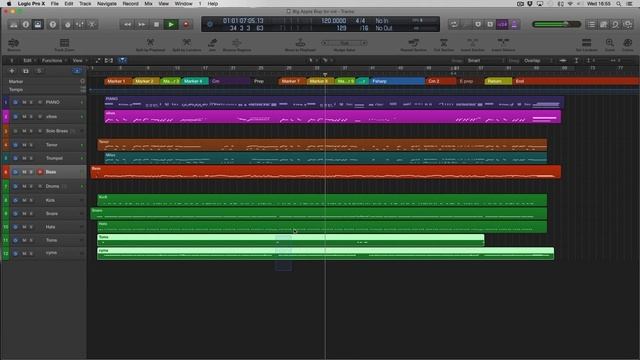The width and height of the screenshot is (640, 360).
Task: Click the Colors palette toolbar icon
Action: pos(628,44)
